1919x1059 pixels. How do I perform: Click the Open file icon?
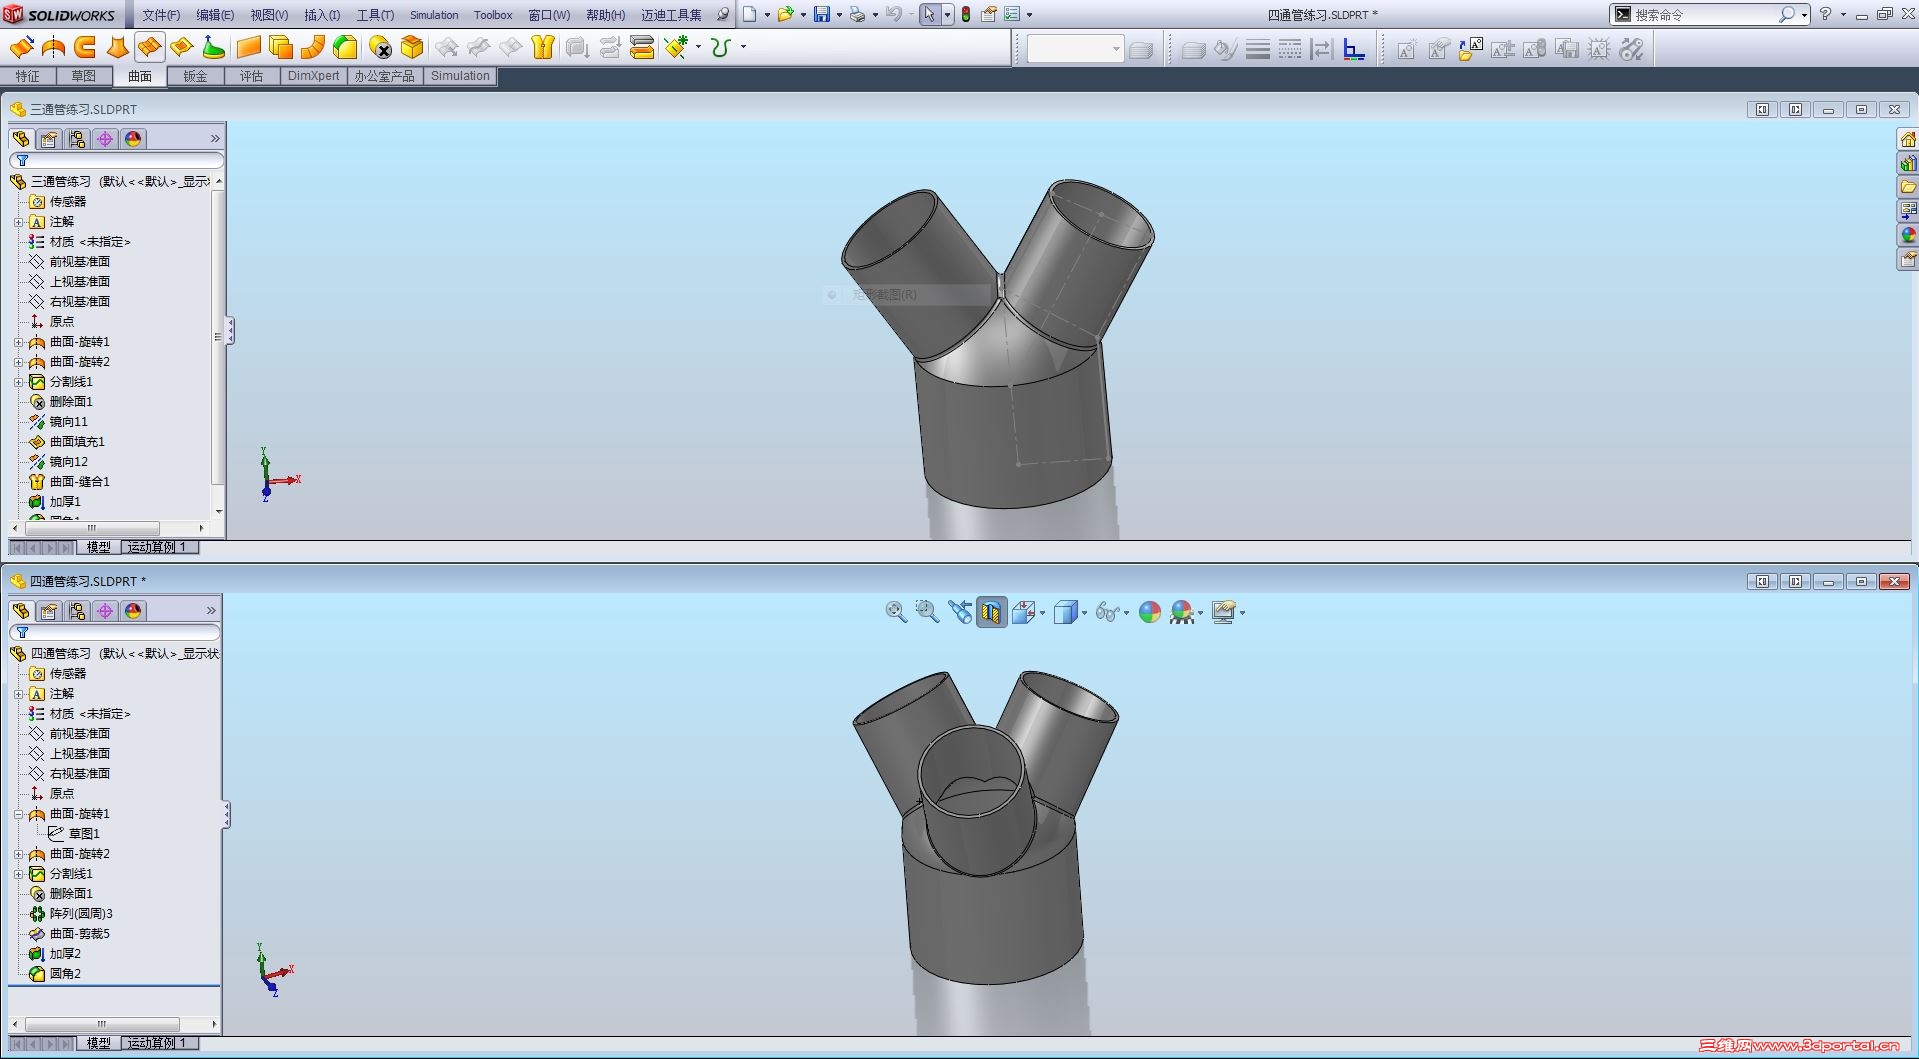[786, 14]
